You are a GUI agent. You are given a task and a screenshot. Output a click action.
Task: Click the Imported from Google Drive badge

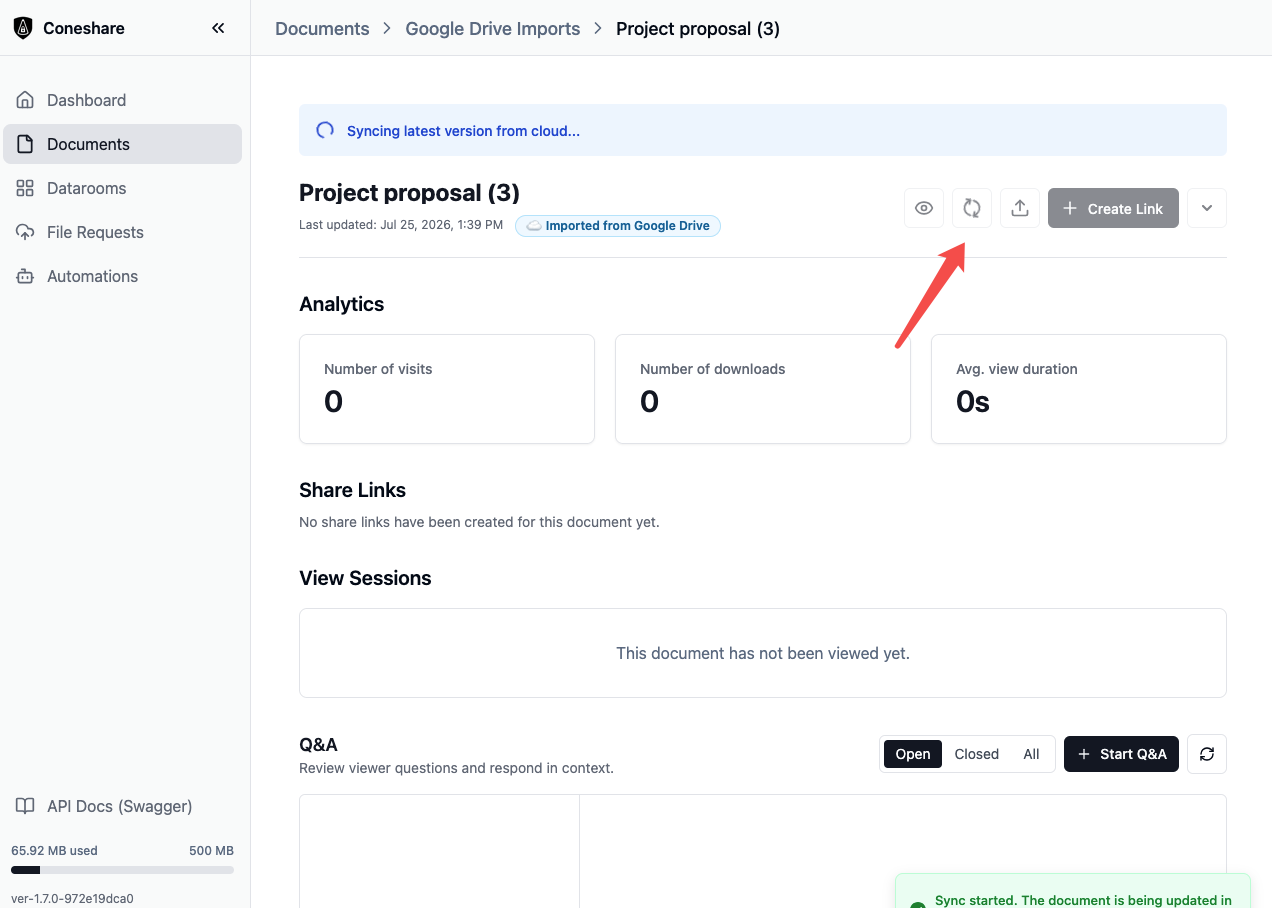[618, 226]
